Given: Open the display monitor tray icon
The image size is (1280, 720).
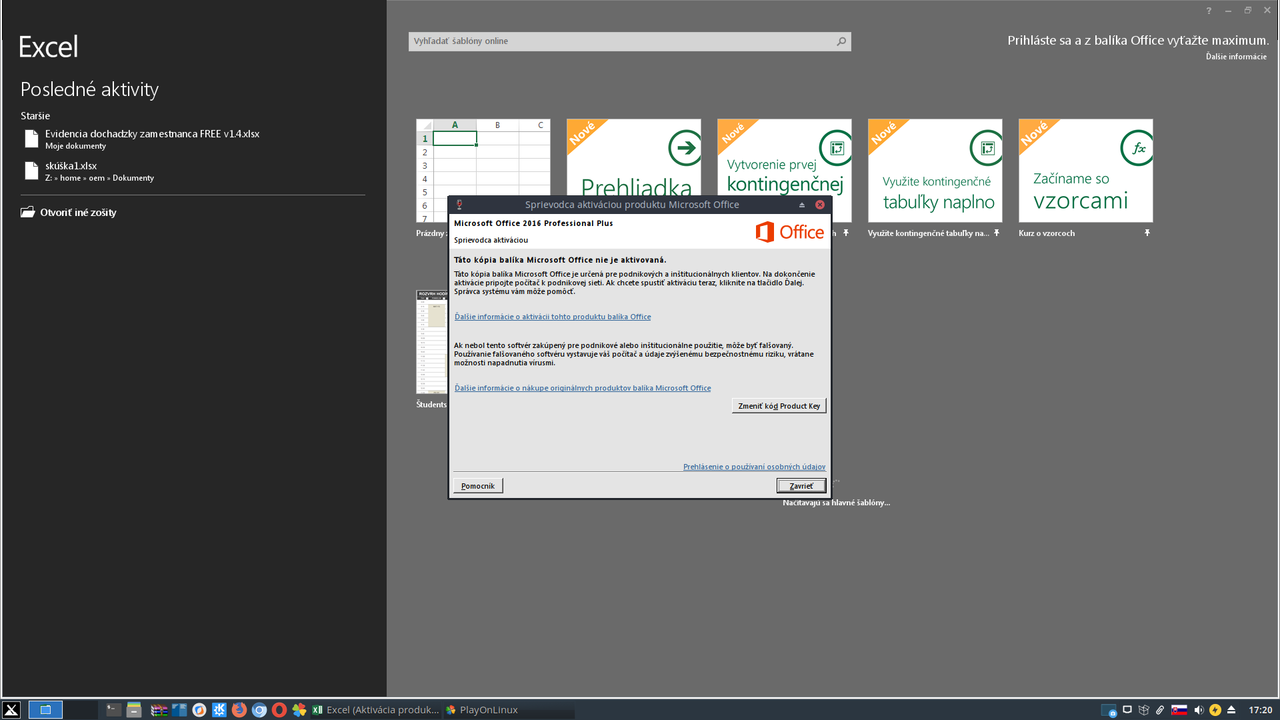Looking at the screenshot, I should (1127, 709).
